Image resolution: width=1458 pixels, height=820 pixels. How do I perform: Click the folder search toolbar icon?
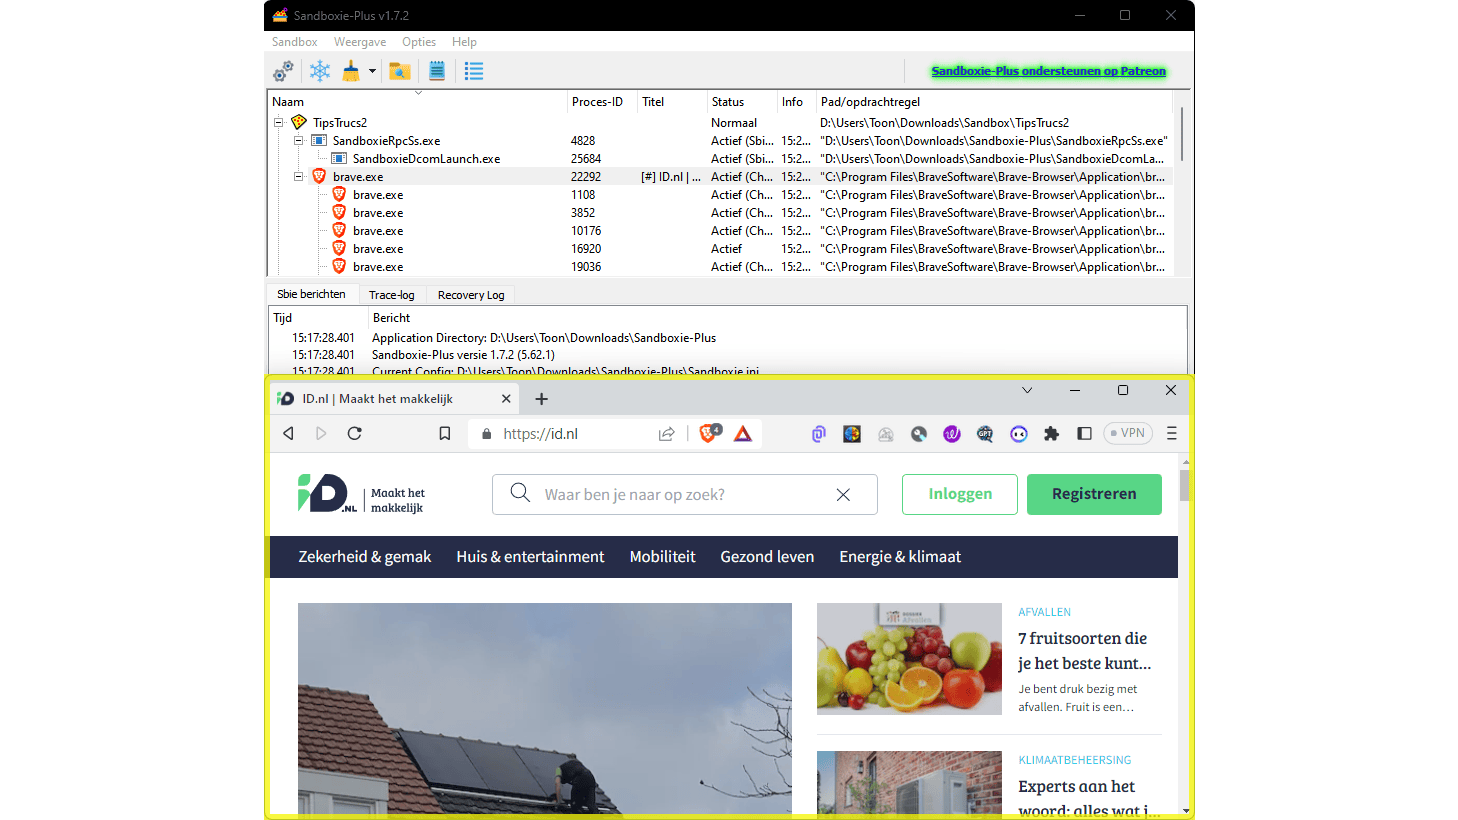pyautogui.click(x=400, y=71)
